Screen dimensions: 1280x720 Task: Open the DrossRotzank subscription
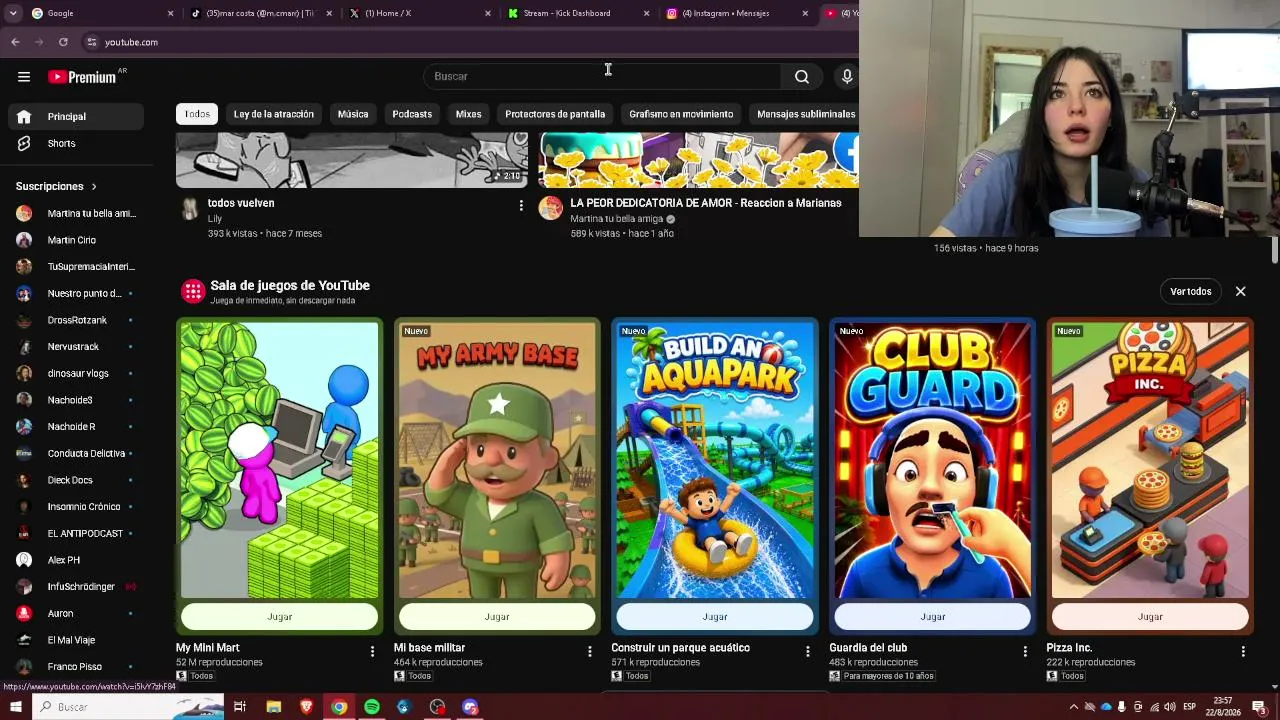(76, 320)
